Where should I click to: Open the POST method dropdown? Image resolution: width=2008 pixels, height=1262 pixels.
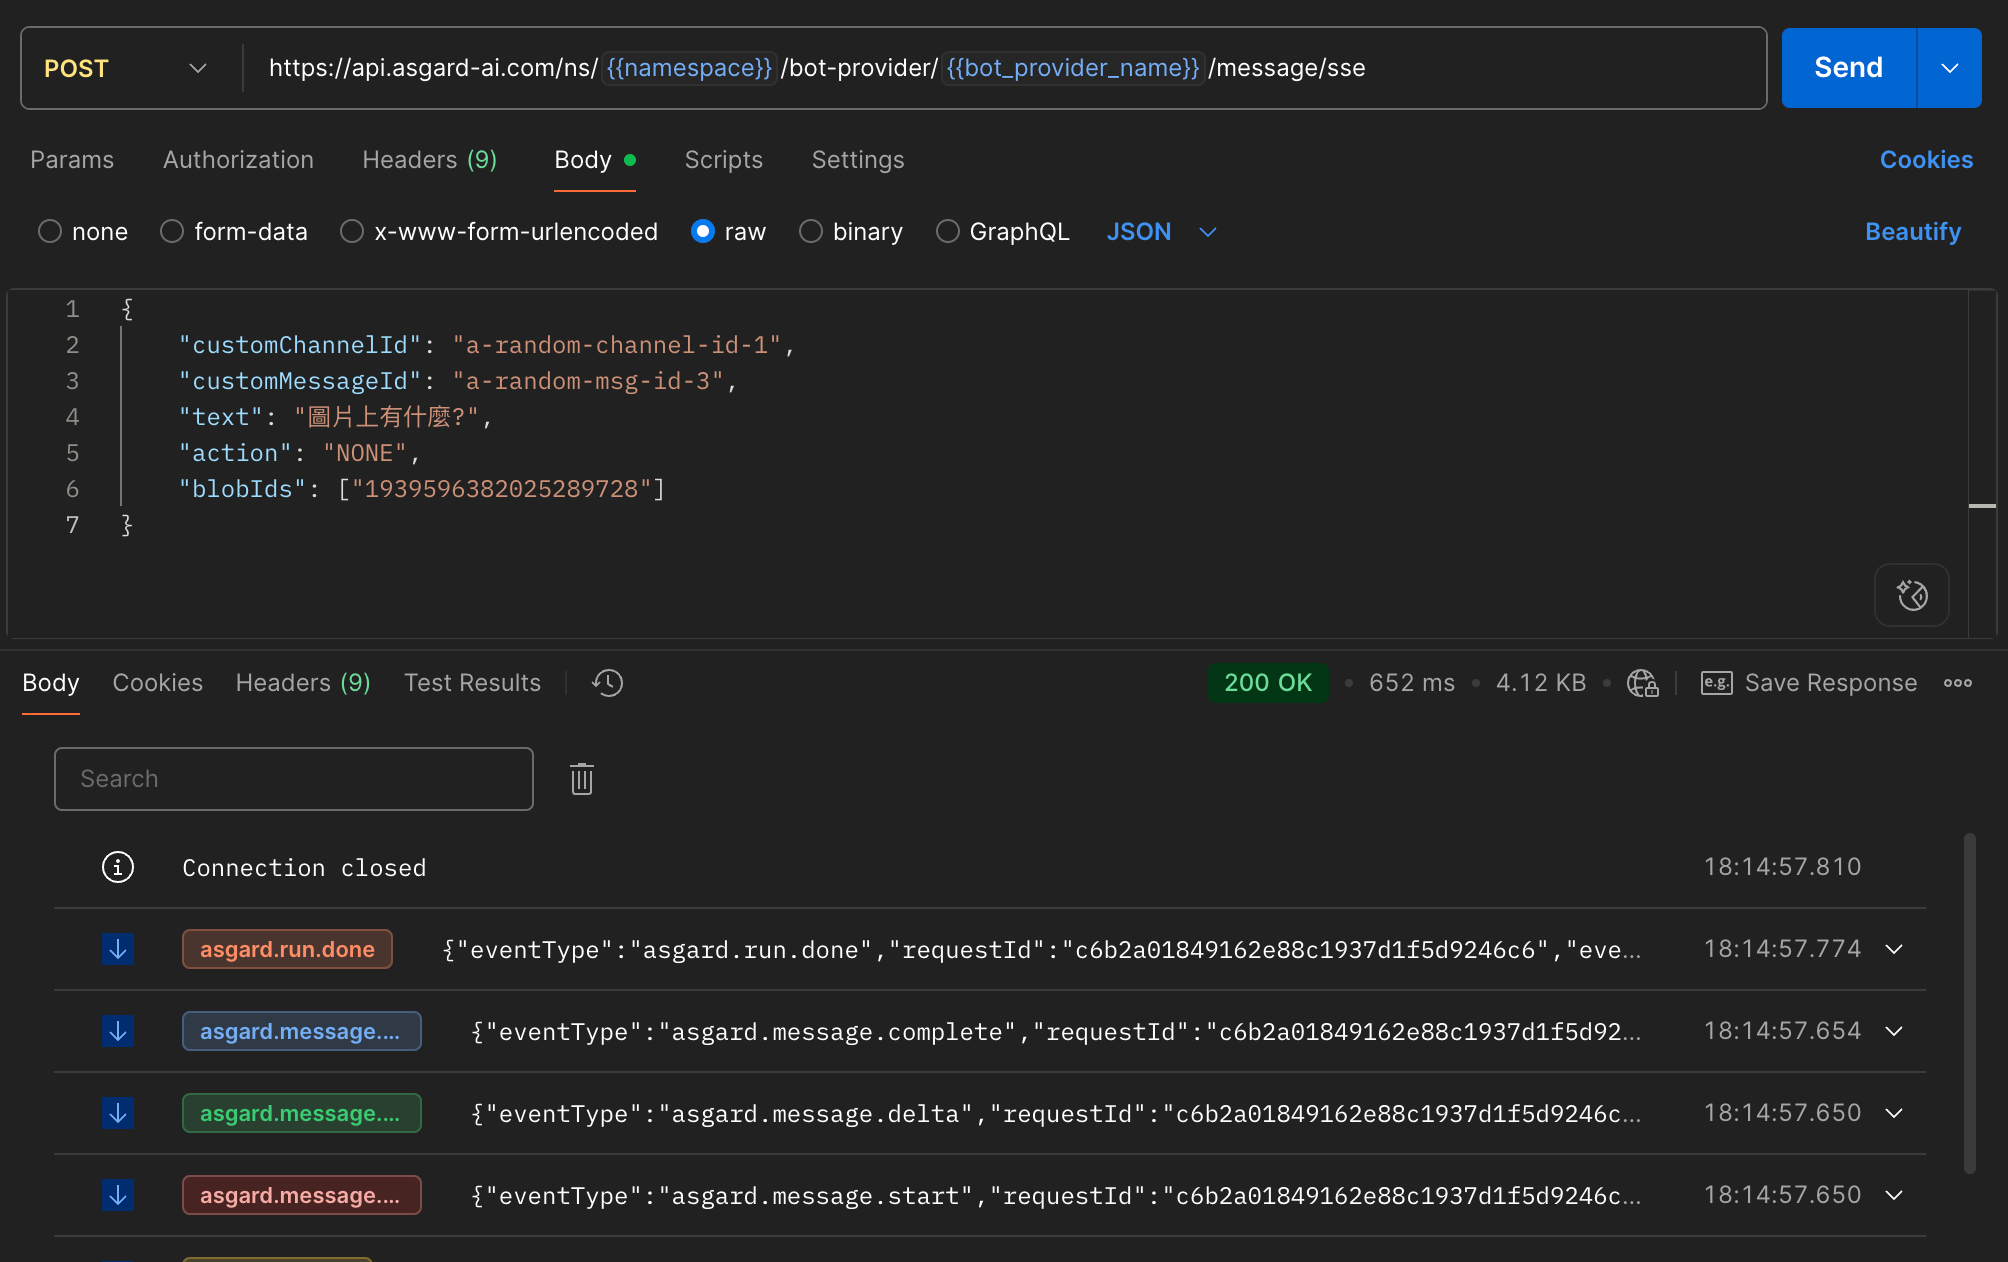pos(126,68)
